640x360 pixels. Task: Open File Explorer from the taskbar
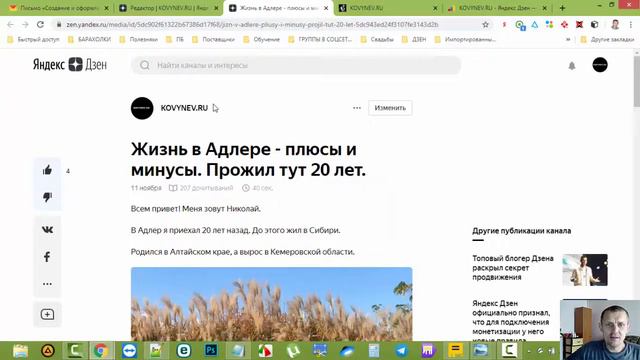click(x=20, y=351)
